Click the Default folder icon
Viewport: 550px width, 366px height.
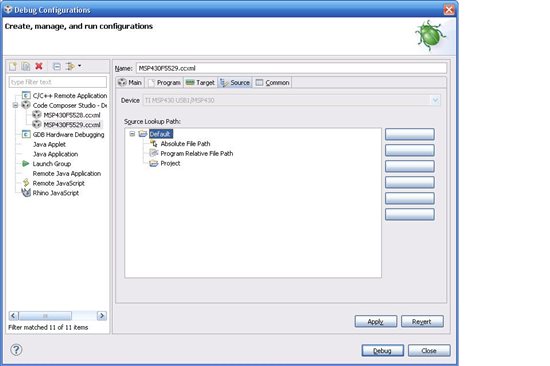click(x=143, y=134)
